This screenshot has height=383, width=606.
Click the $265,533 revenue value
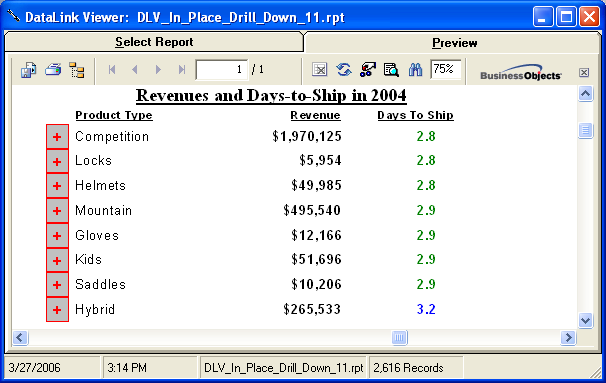(312, 309)
